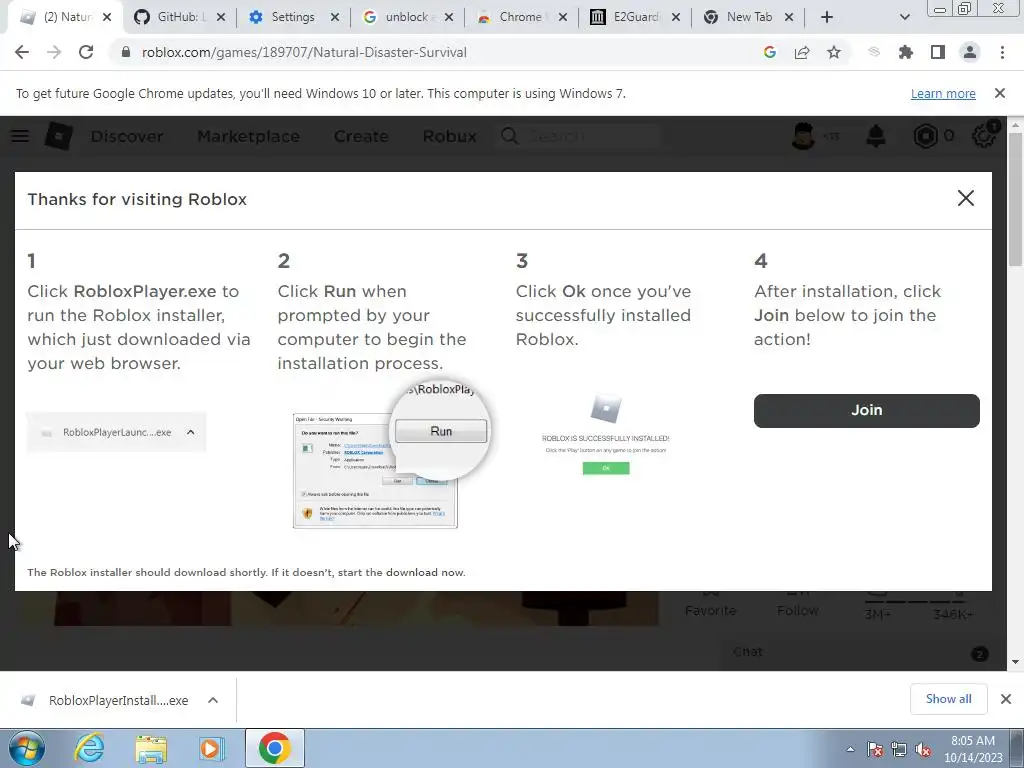Image resolution: width=1024 pixels, height=768 pixels.
Task: Bookmark this page with the star icon
Action: click(834, 52)
